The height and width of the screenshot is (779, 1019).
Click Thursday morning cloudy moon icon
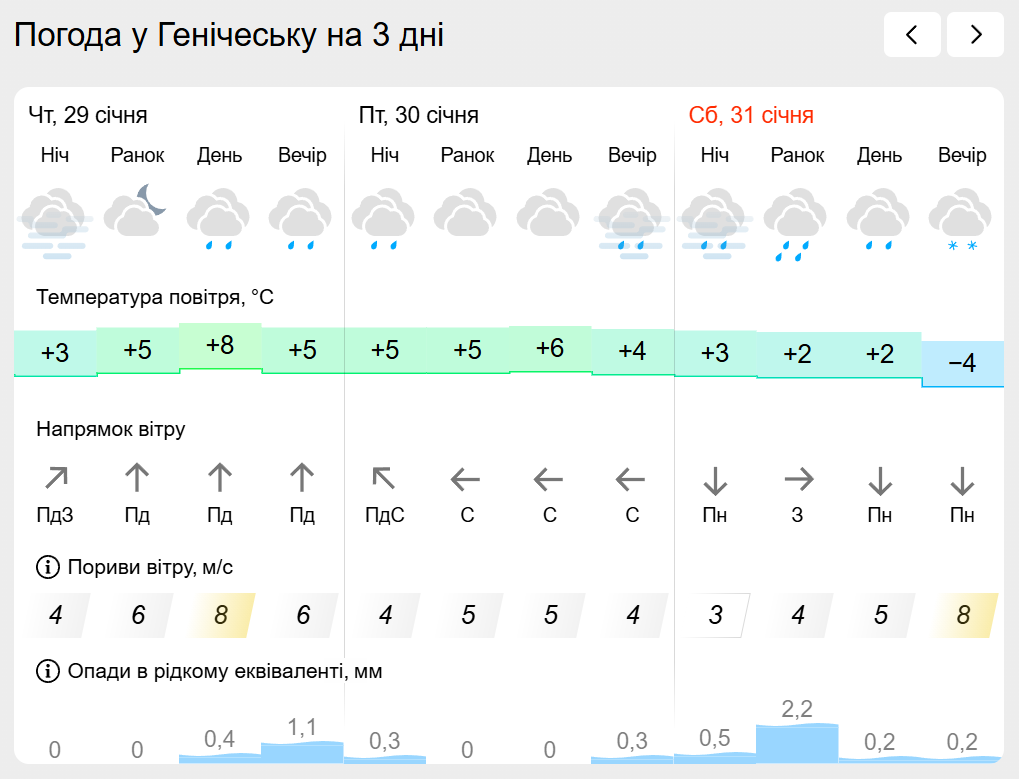(137, 211)
